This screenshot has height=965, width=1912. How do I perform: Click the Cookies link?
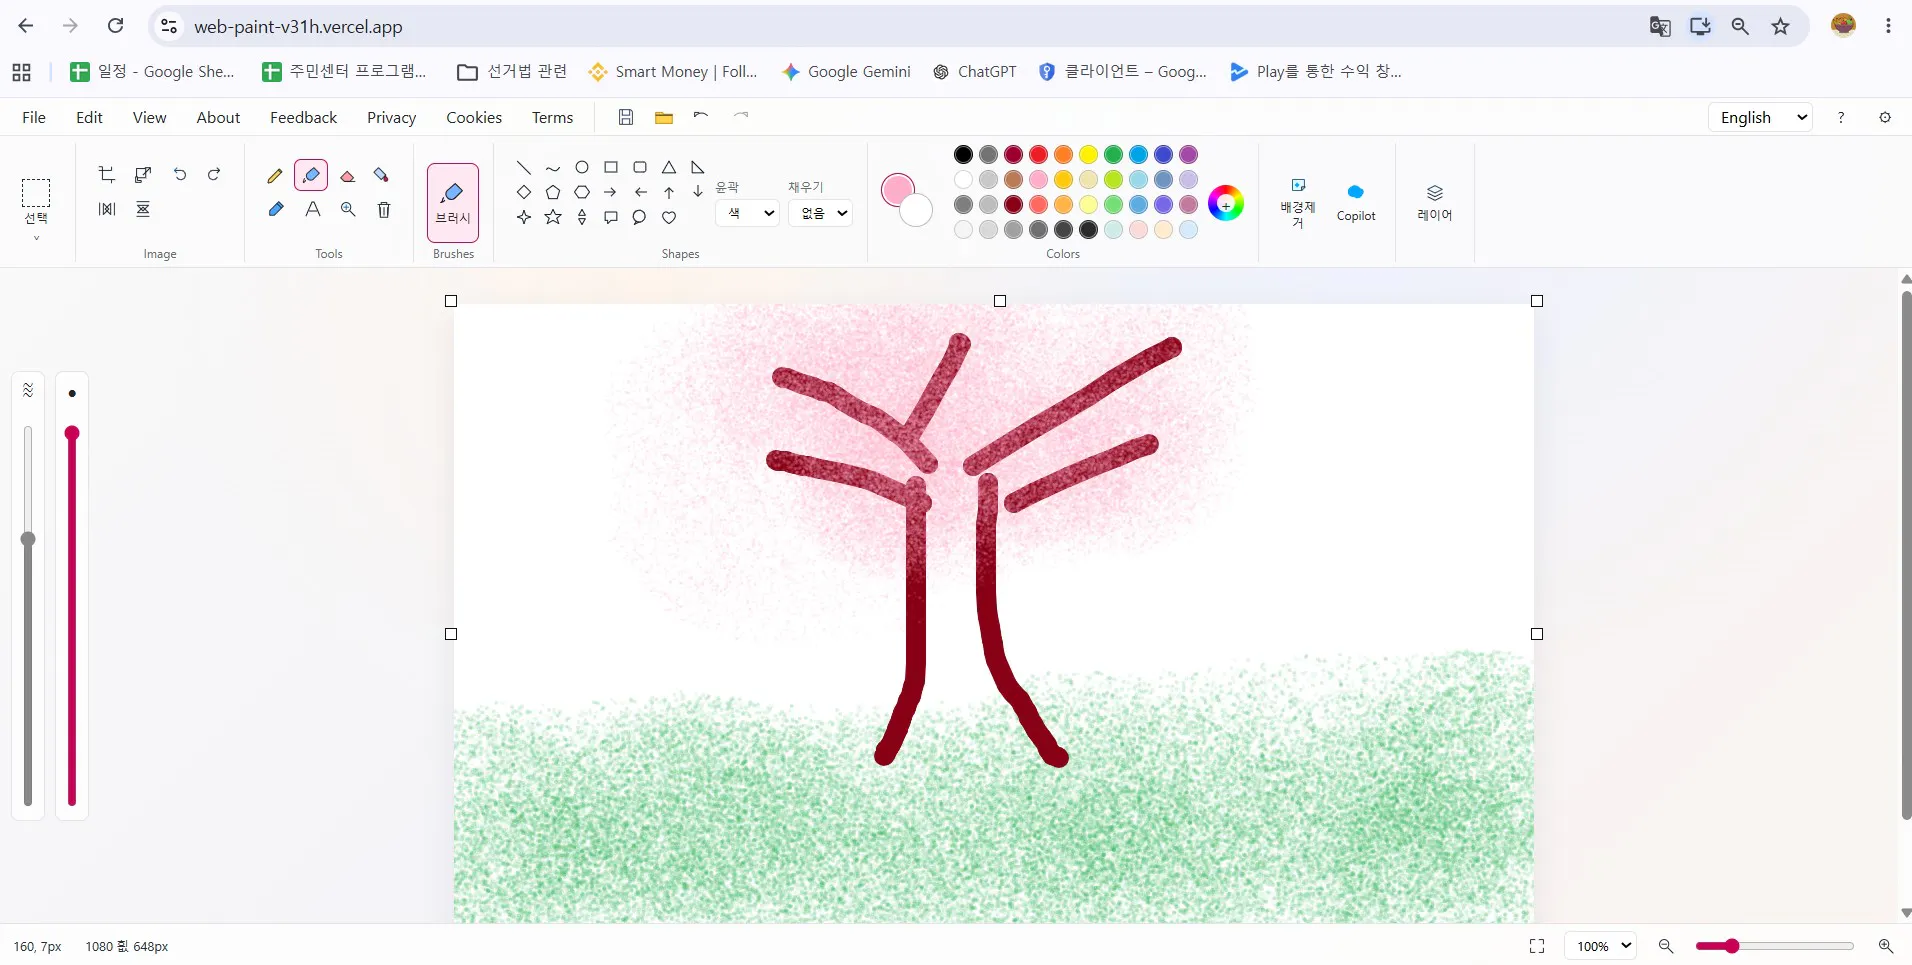tap(474, 117)
